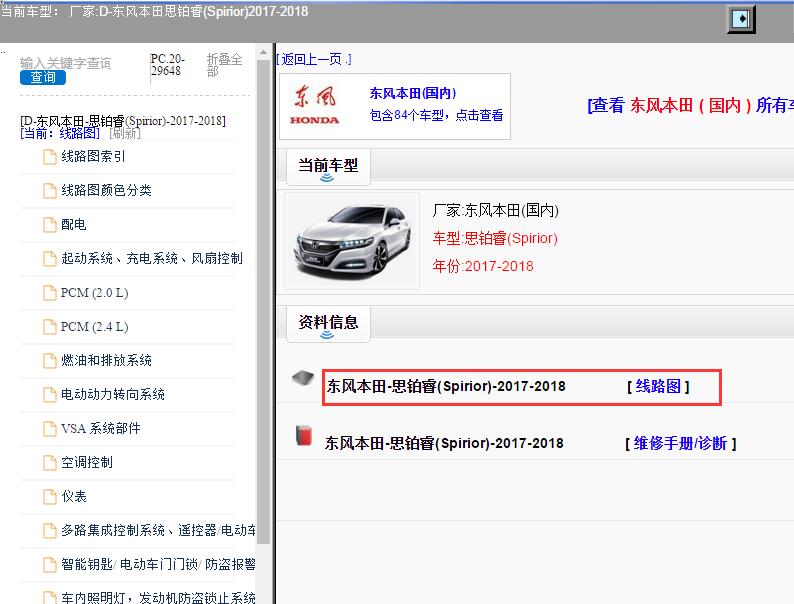This screenshot has width=794, height=604.
Task: Click the 当前：线路图 link
Action: point(60,133)
